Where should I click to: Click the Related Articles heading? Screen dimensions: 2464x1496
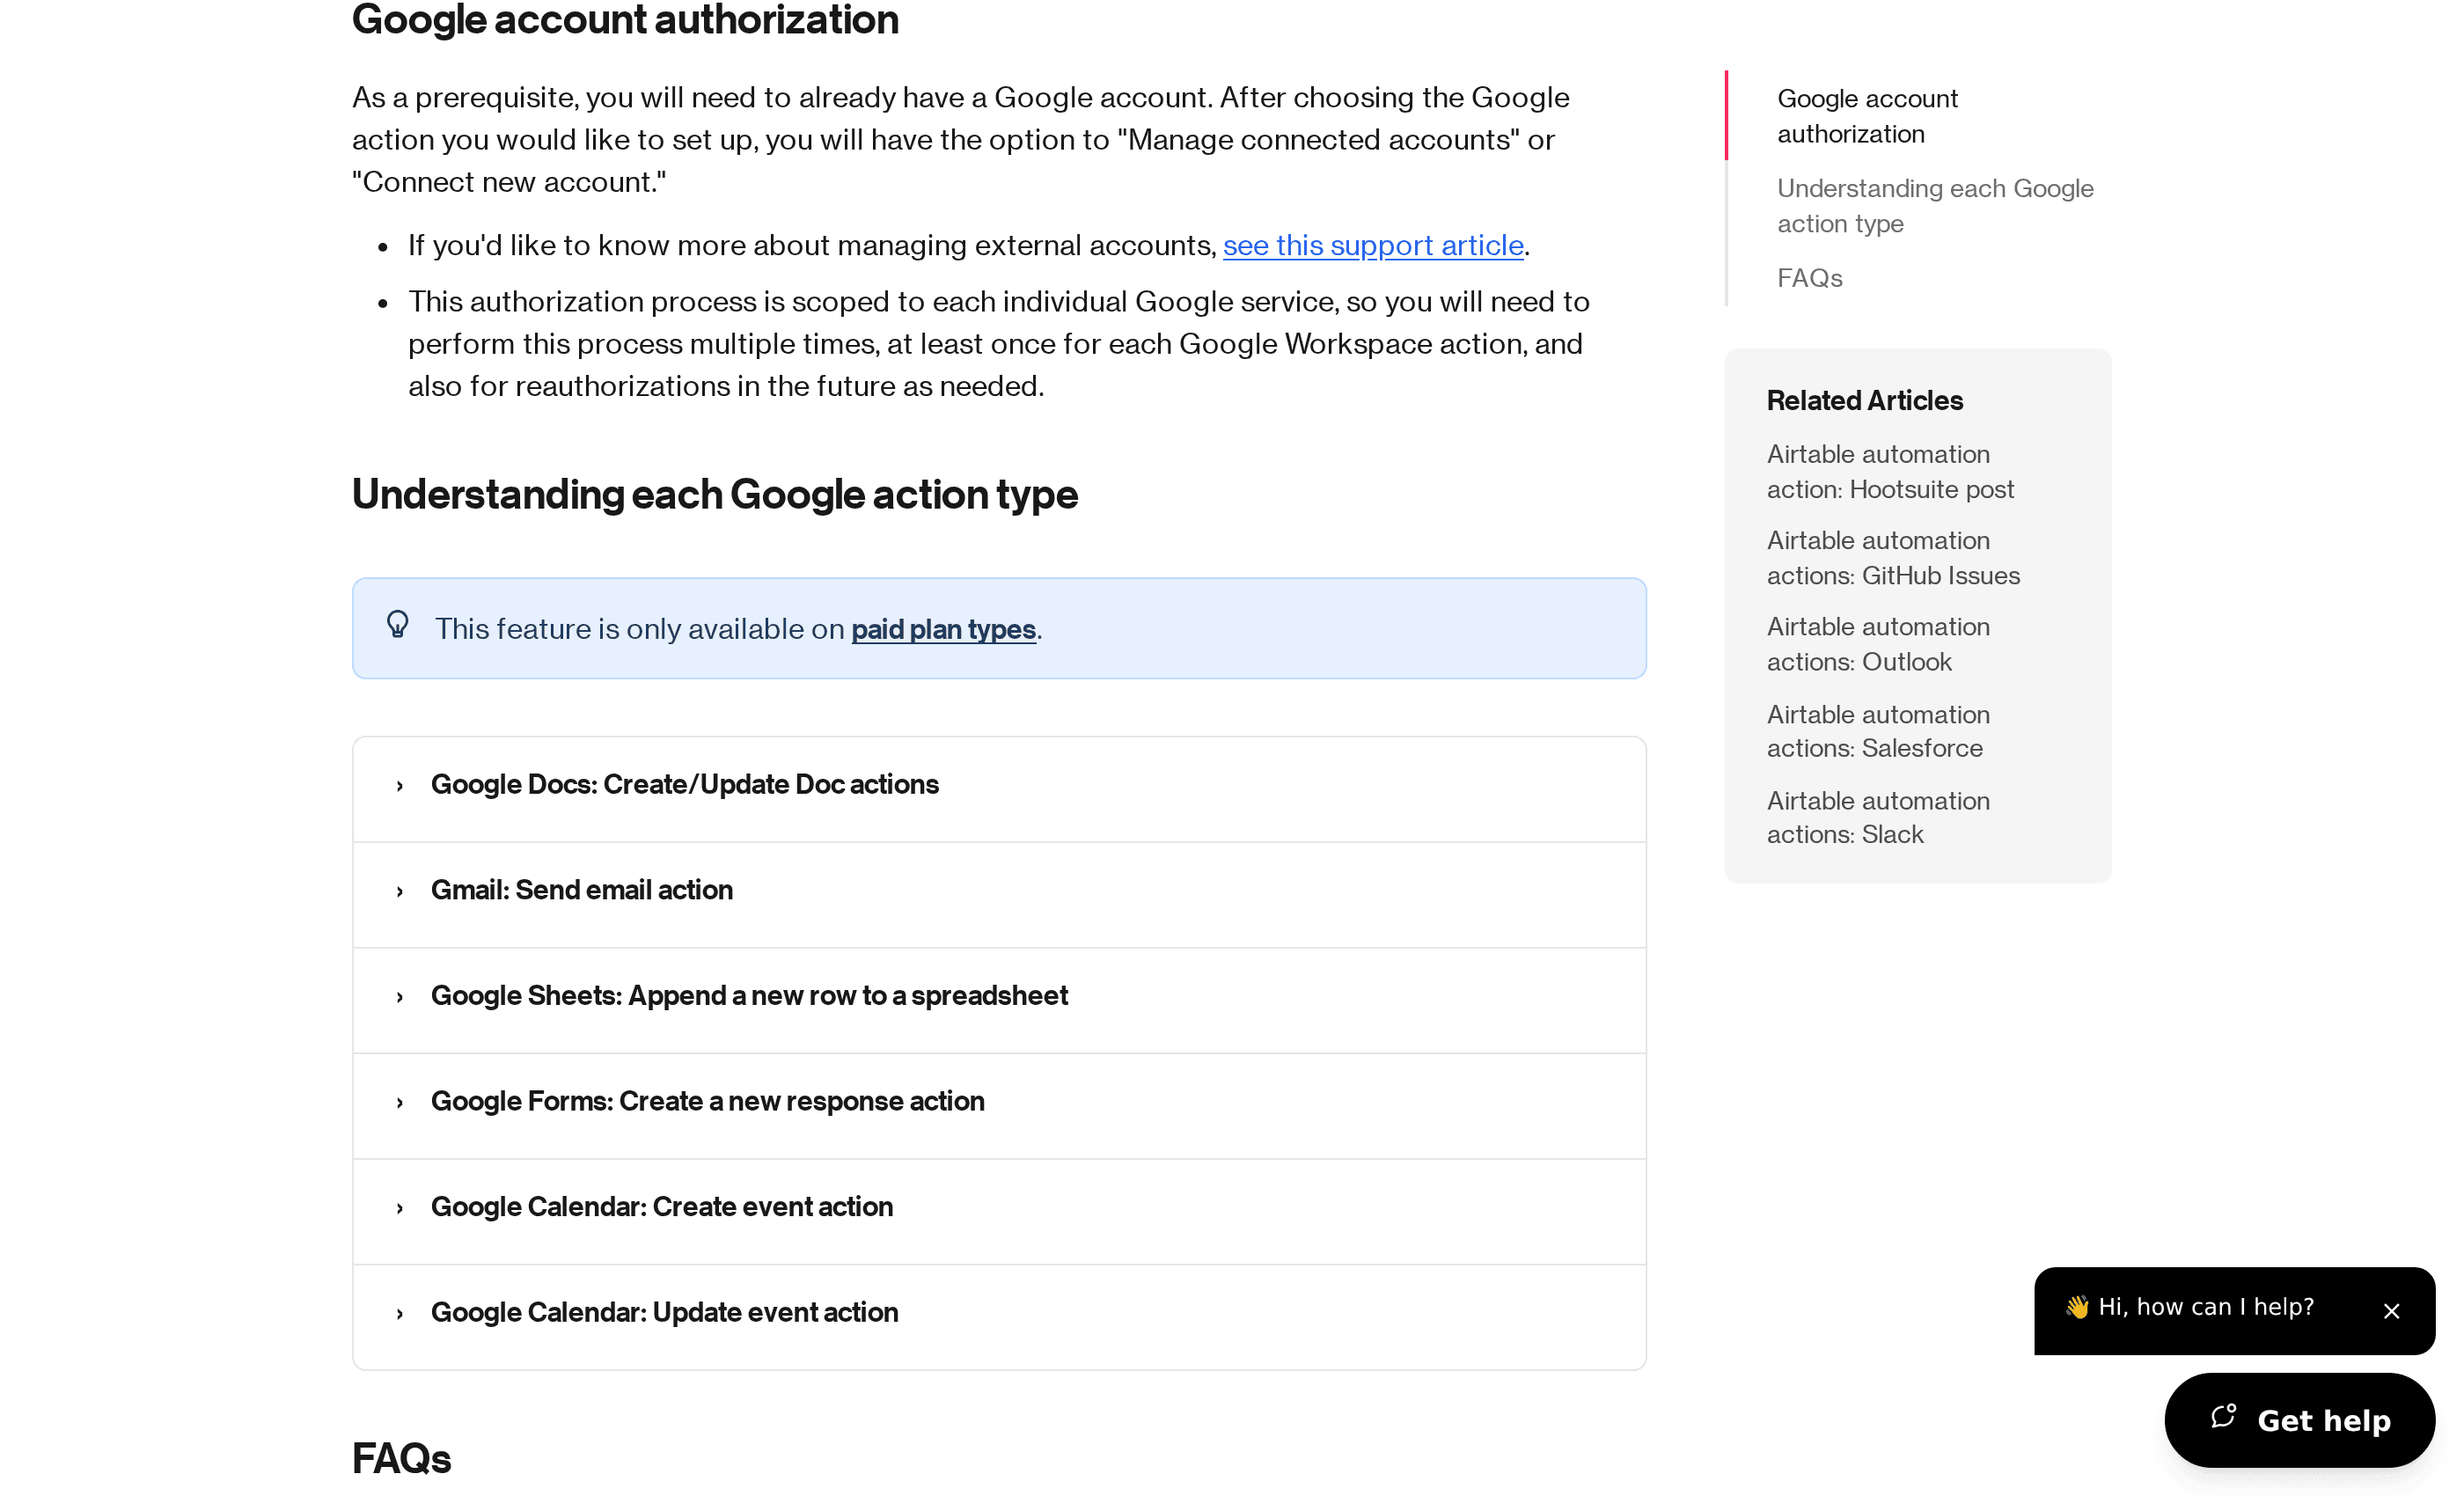(1864, 400)
